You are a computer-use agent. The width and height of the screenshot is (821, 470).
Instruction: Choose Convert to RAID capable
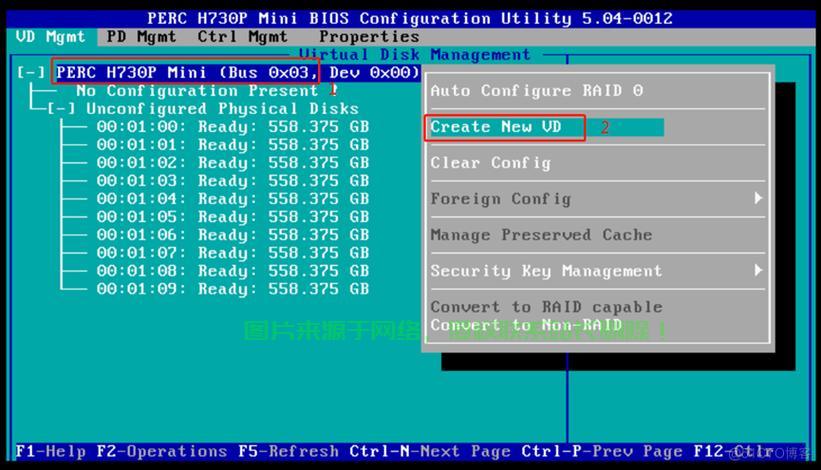tap(547, 307)
